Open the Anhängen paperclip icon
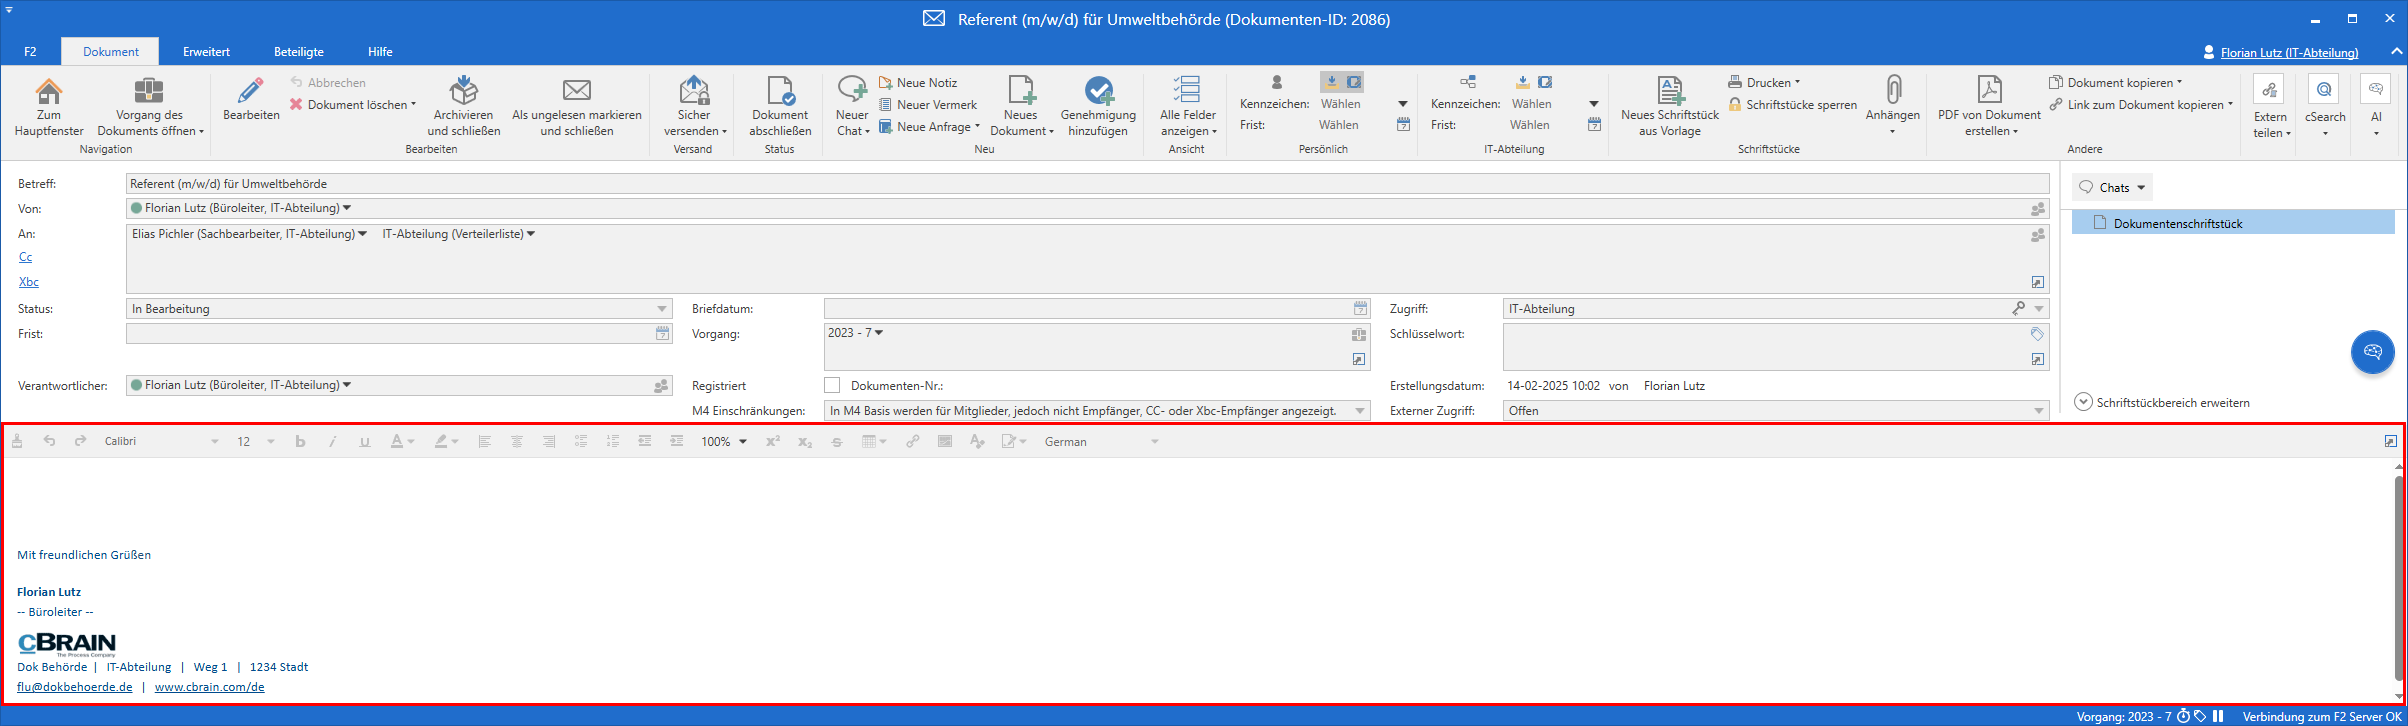 point(1892,92)
